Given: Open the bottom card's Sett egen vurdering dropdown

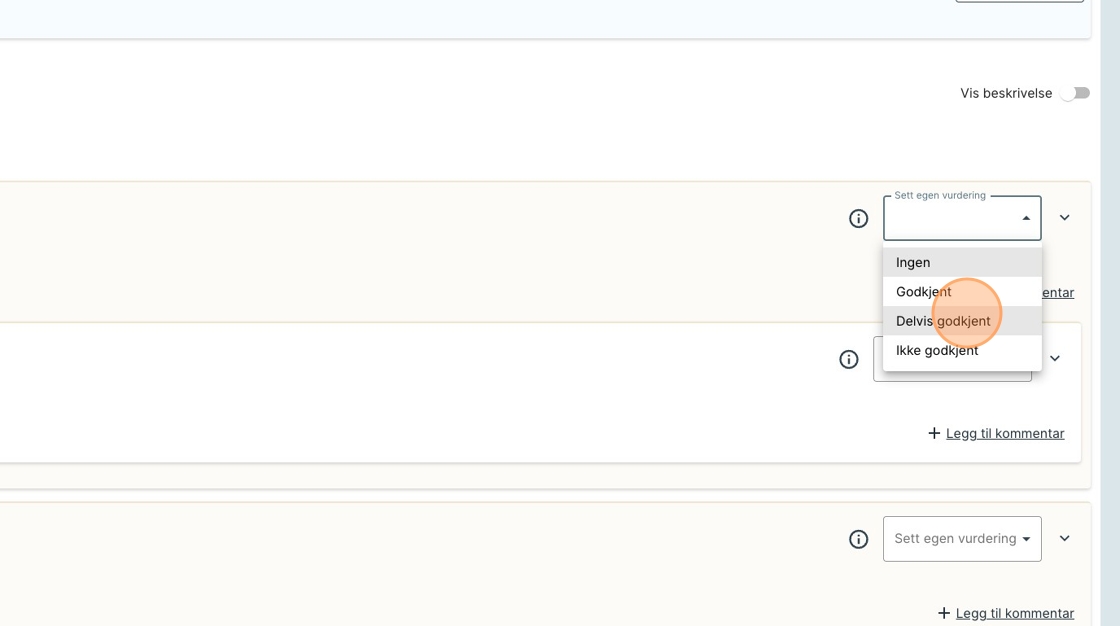Looking at the screenshot, I should pyautogui.click(x=961, y=539).
